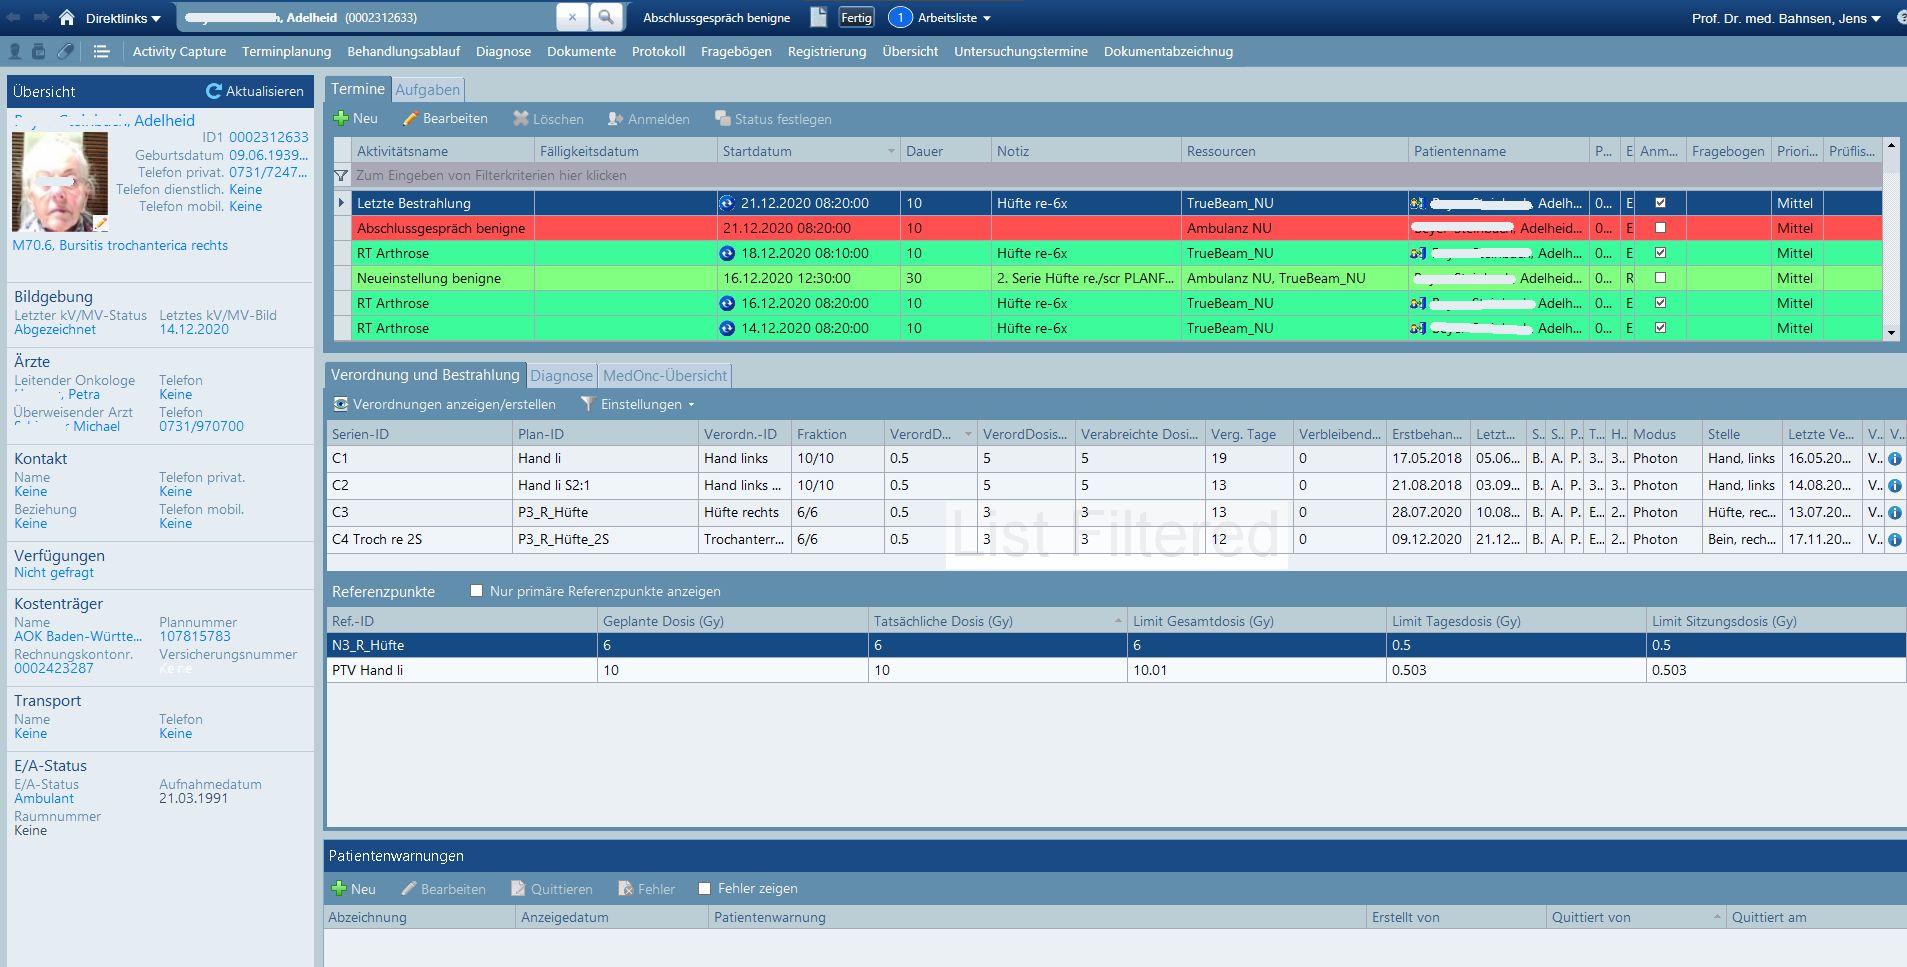Tick the Fehler zeigen checkbox
Screen dimensions: 1907x967
(x=705, y=889)
